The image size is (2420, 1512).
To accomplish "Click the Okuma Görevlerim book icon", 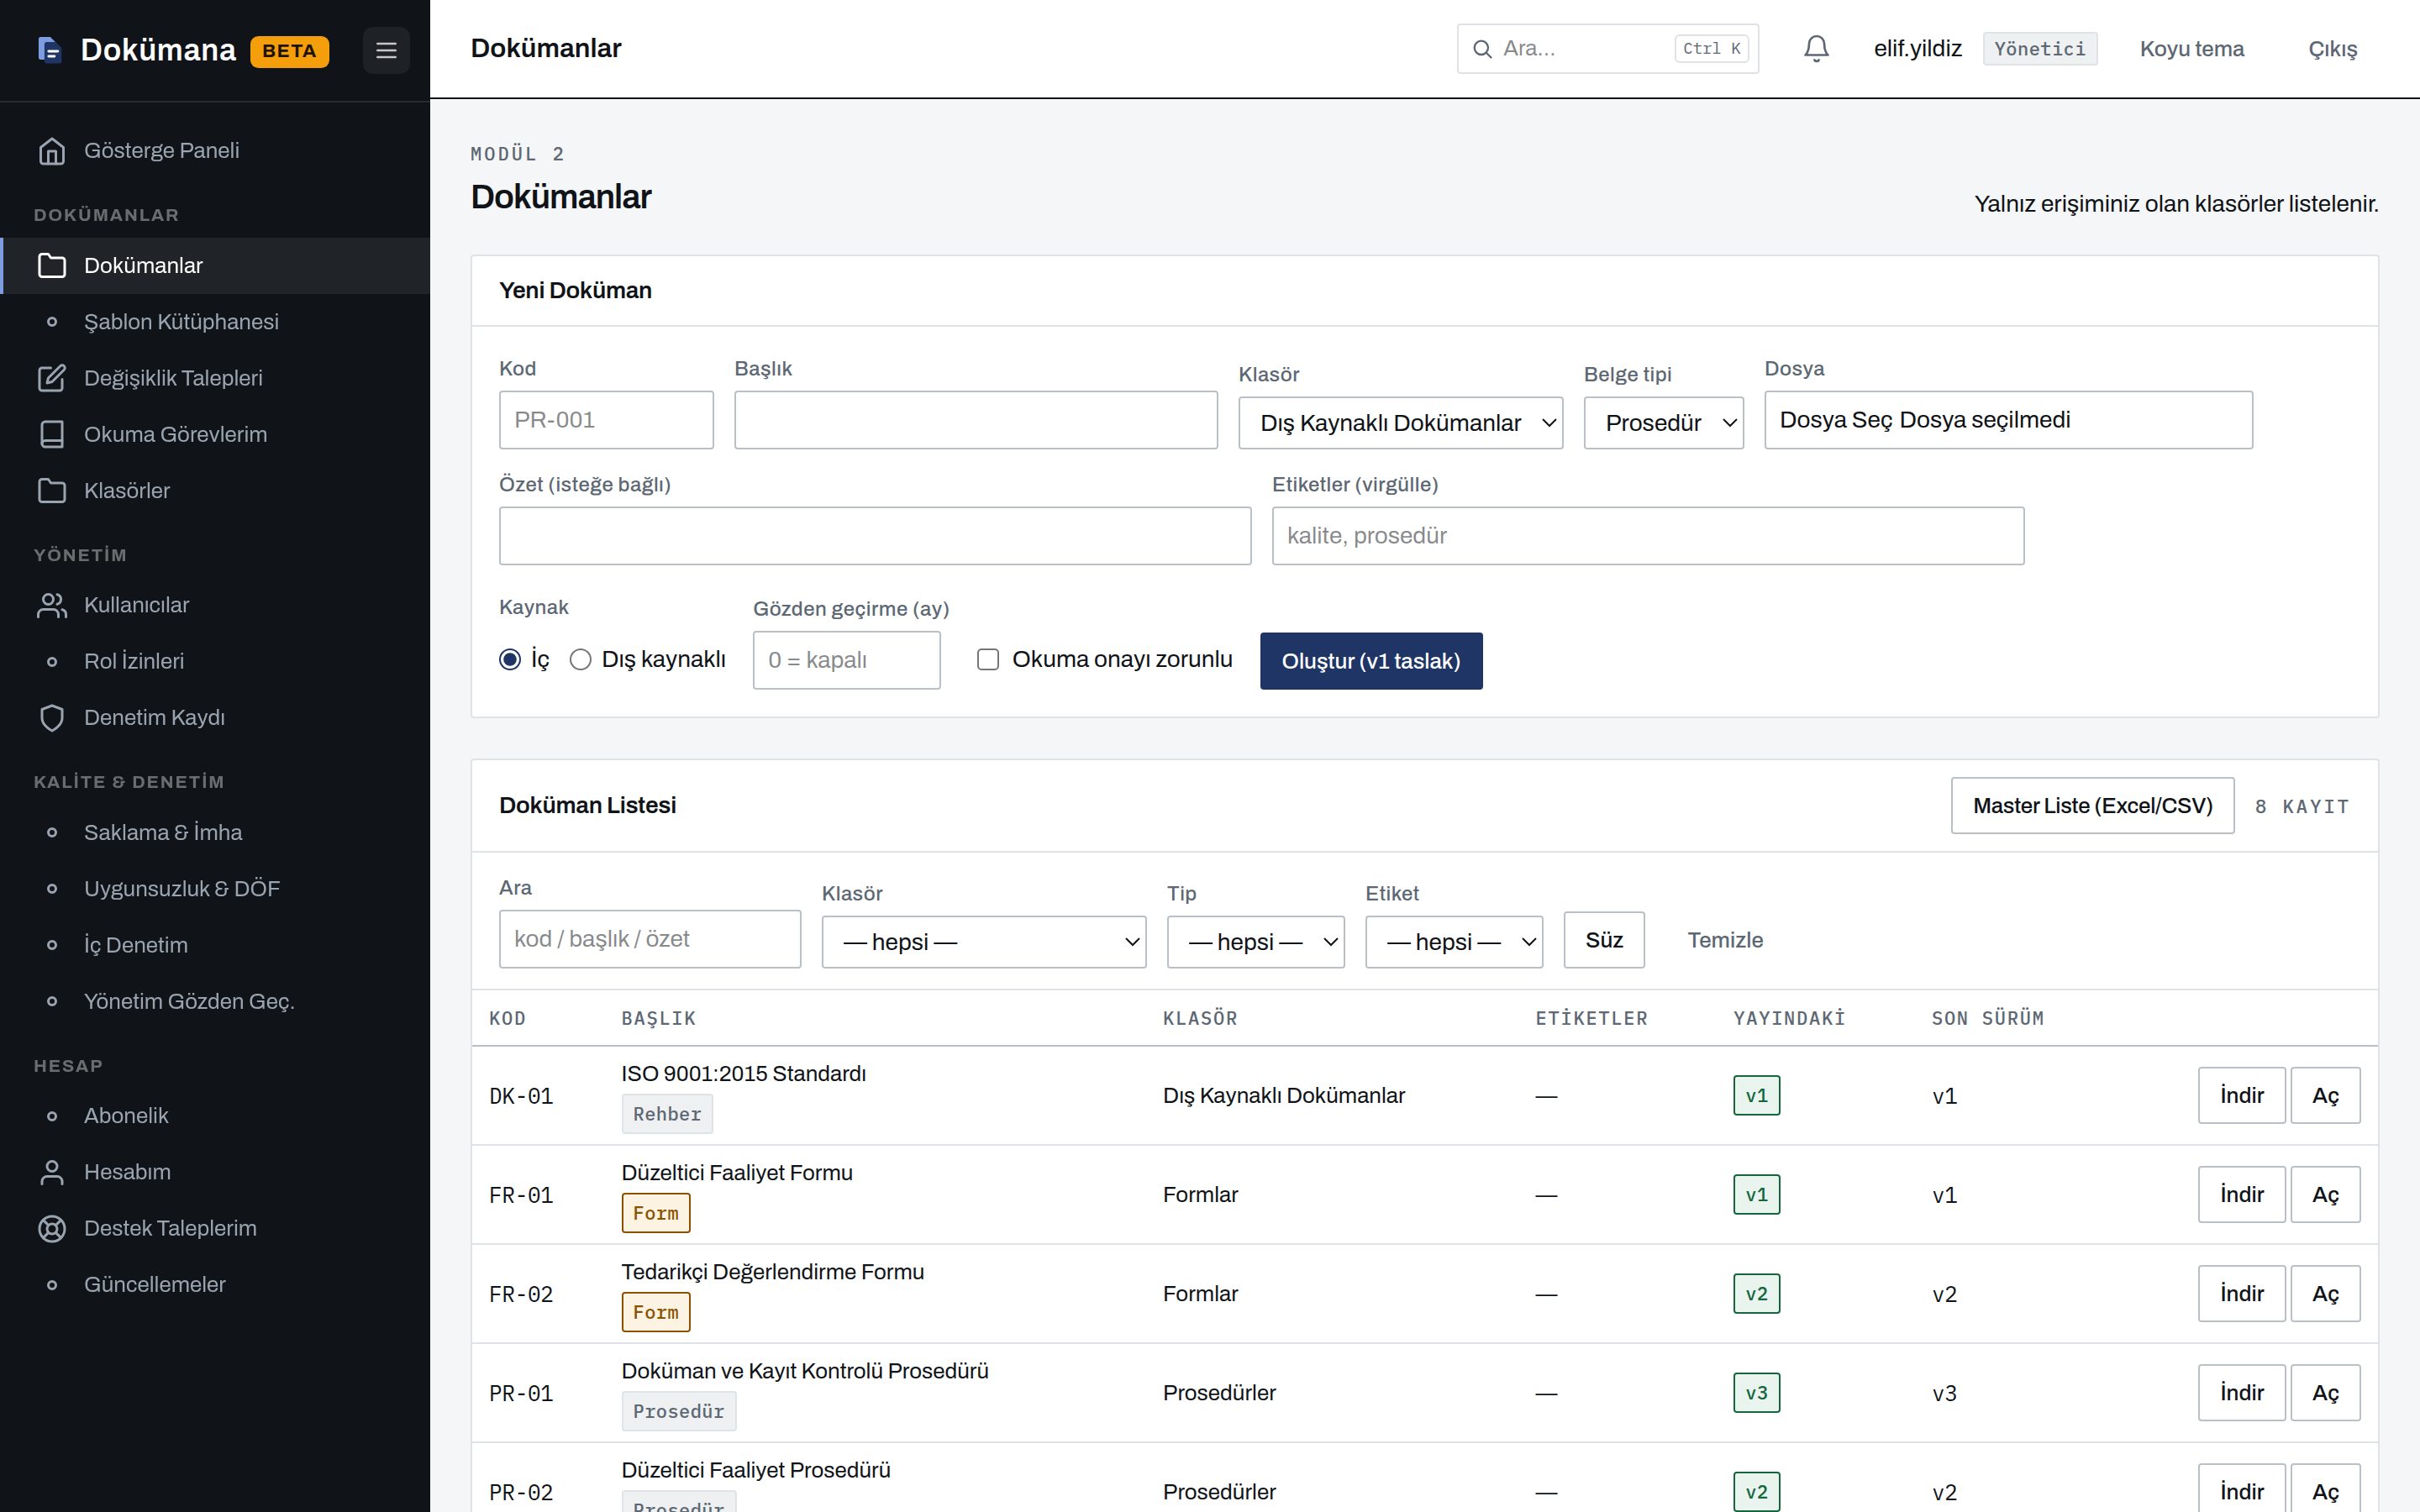I will pos(52,434).
